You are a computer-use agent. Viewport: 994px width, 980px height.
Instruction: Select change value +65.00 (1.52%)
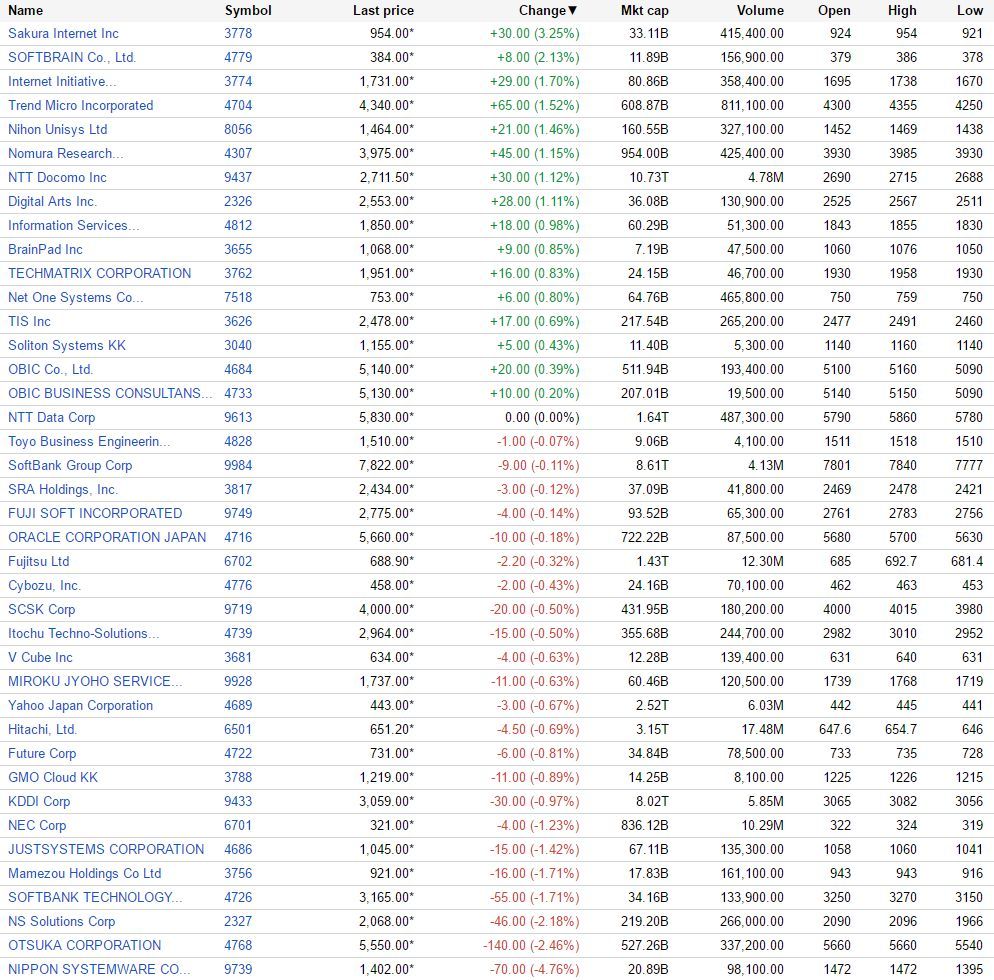tap(534, 106)
